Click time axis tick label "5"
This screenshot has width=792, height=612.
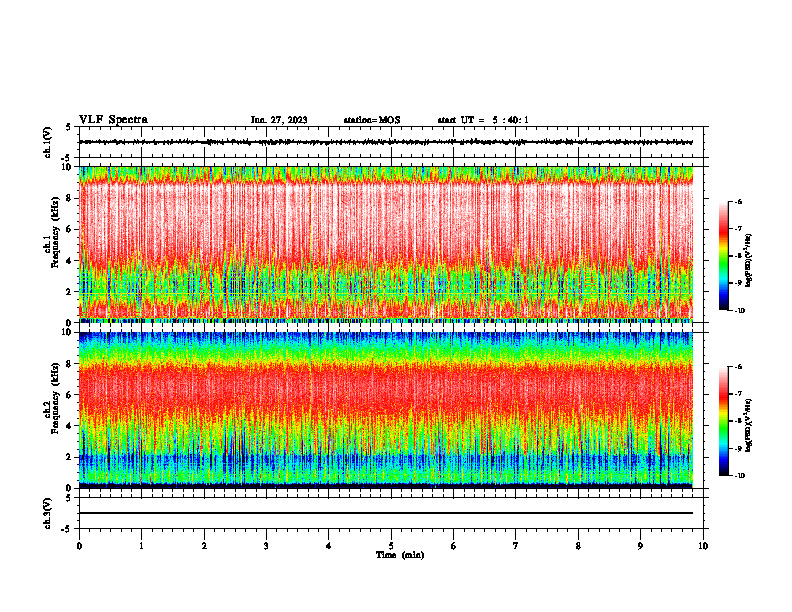tap(391, 546)
